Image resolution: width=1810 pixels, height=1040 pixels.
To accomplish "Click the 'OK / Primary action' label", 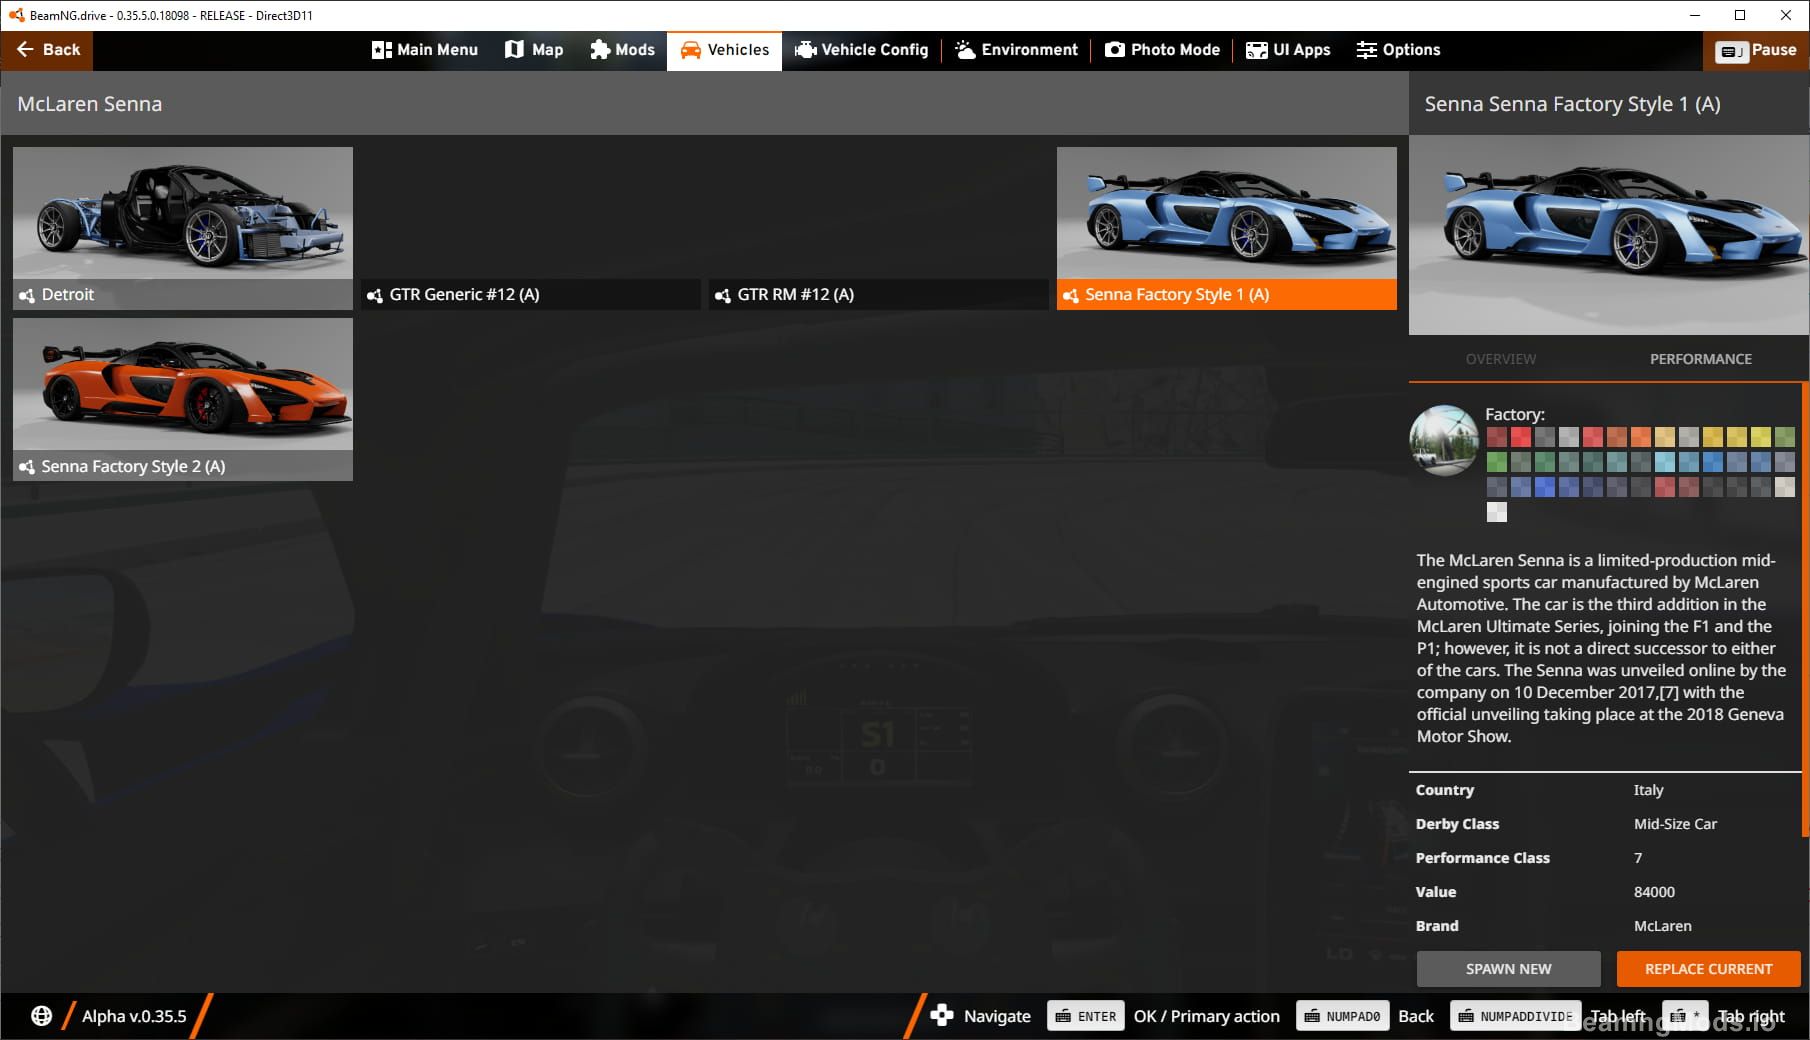I will coord(1207,1016).
